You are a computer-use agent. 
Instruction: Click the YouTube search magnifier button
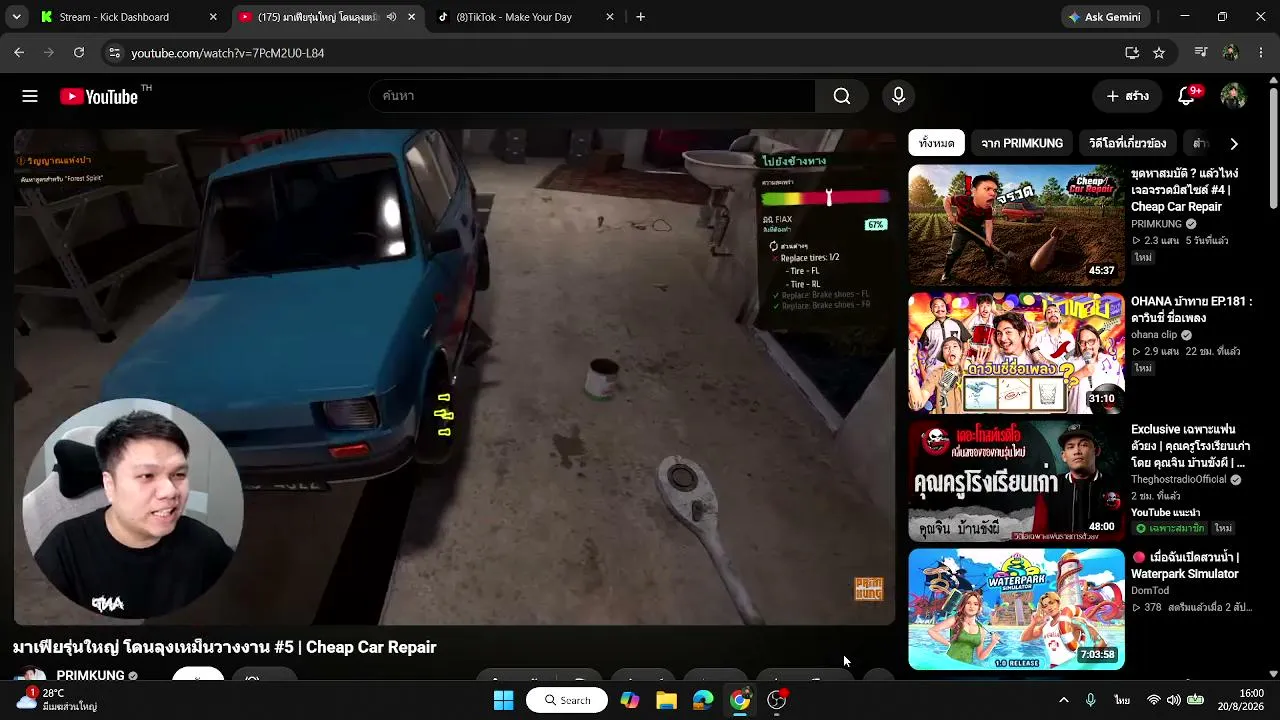pyautogui.click(x=842, y=96)
